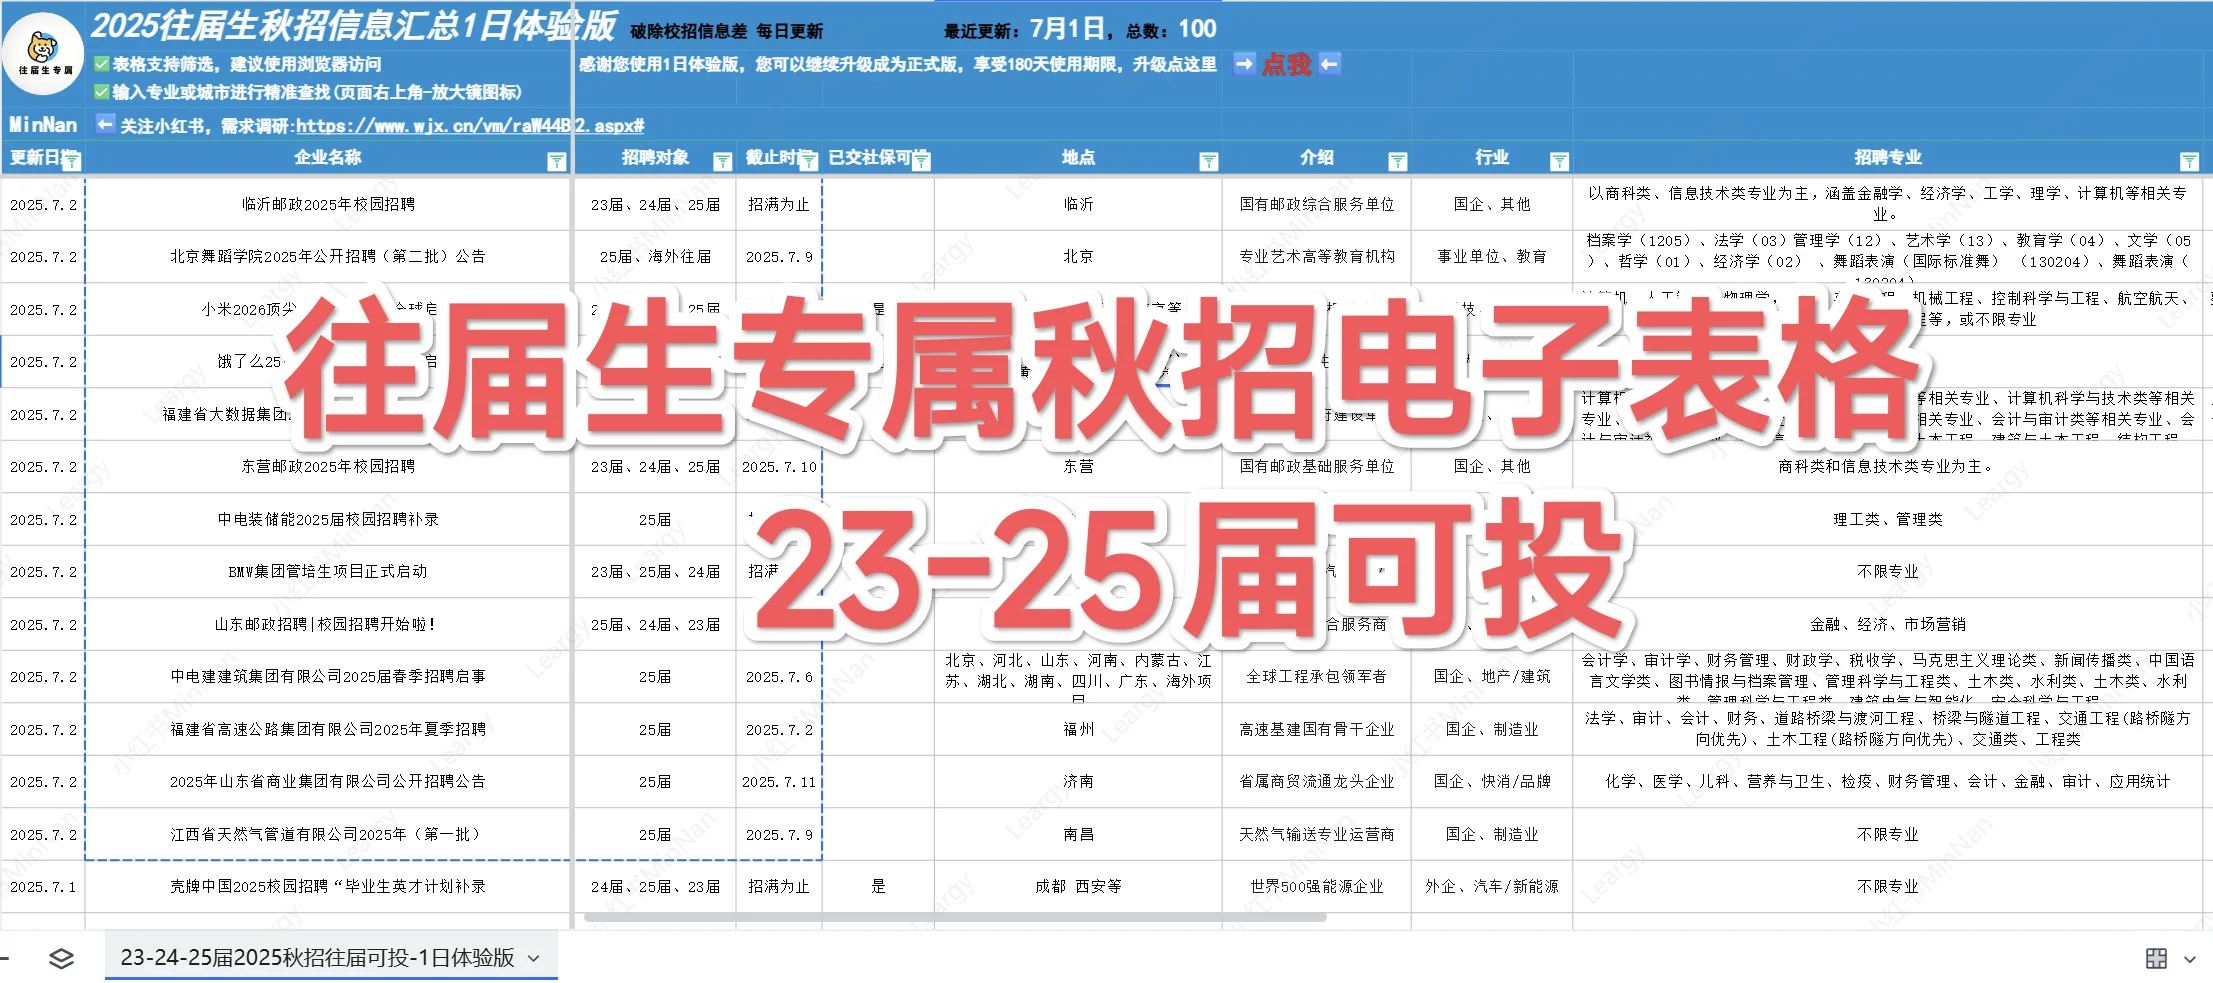This screenshot has width=2213, height=983.
Task: Open the filter on the 招聘对象 column
Action: click(722, 159)
